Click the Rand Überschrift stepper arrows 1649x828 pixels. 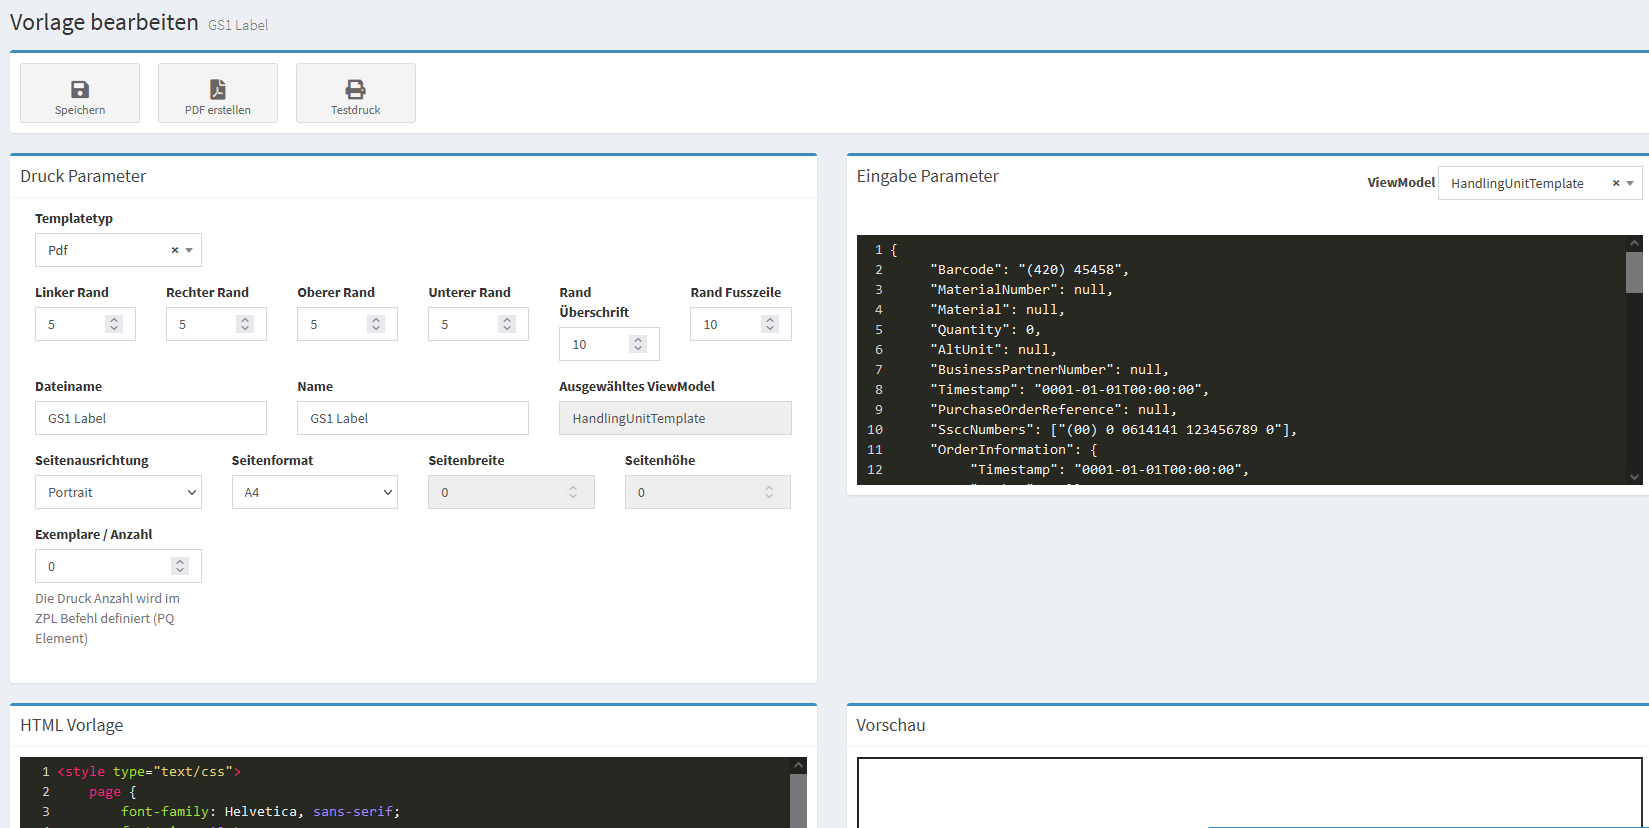click(638, 344)
